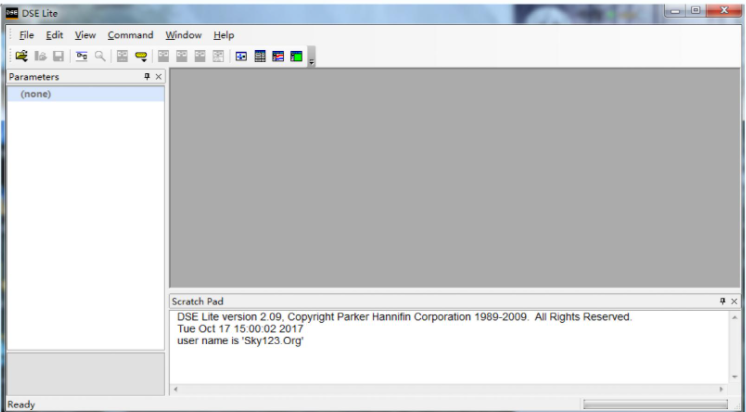Click the blue window icon in toolbar
This screenshot has width=746, height=412.
click(242, 57)
